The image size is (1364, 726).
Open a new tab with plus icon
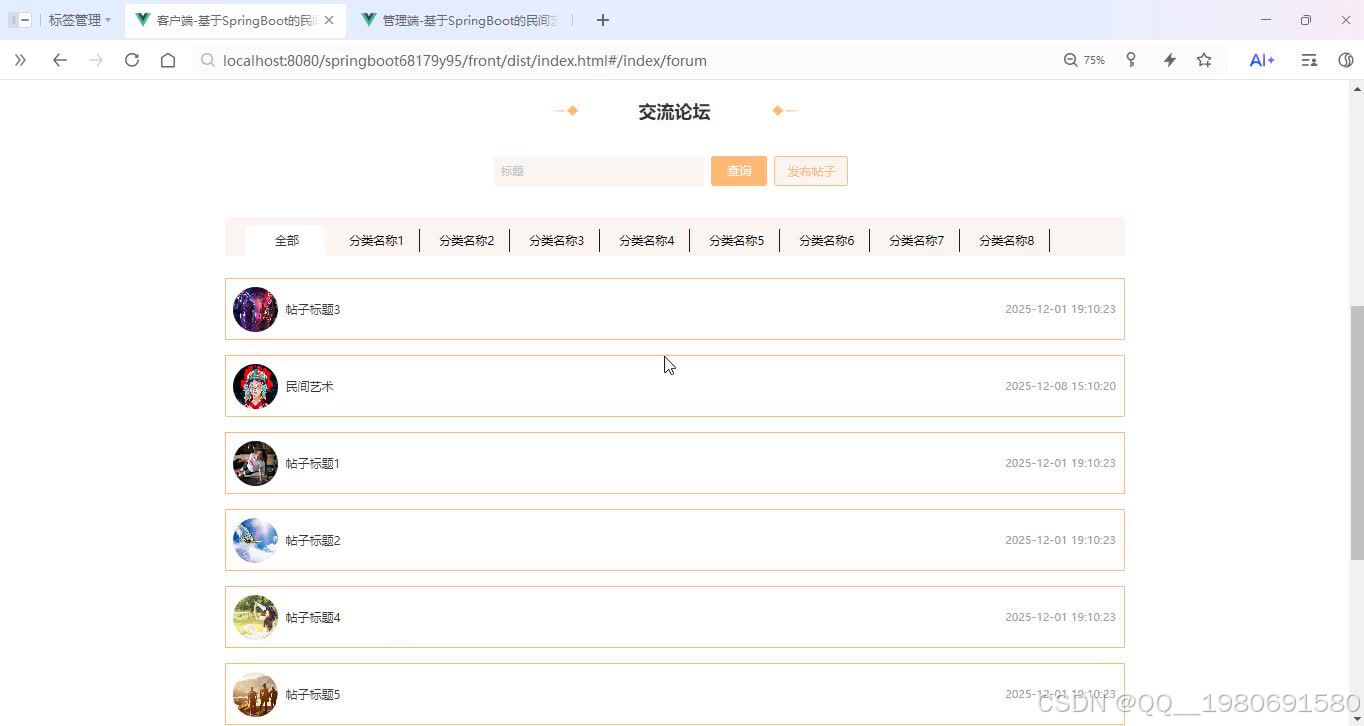[x=602, y=20]
